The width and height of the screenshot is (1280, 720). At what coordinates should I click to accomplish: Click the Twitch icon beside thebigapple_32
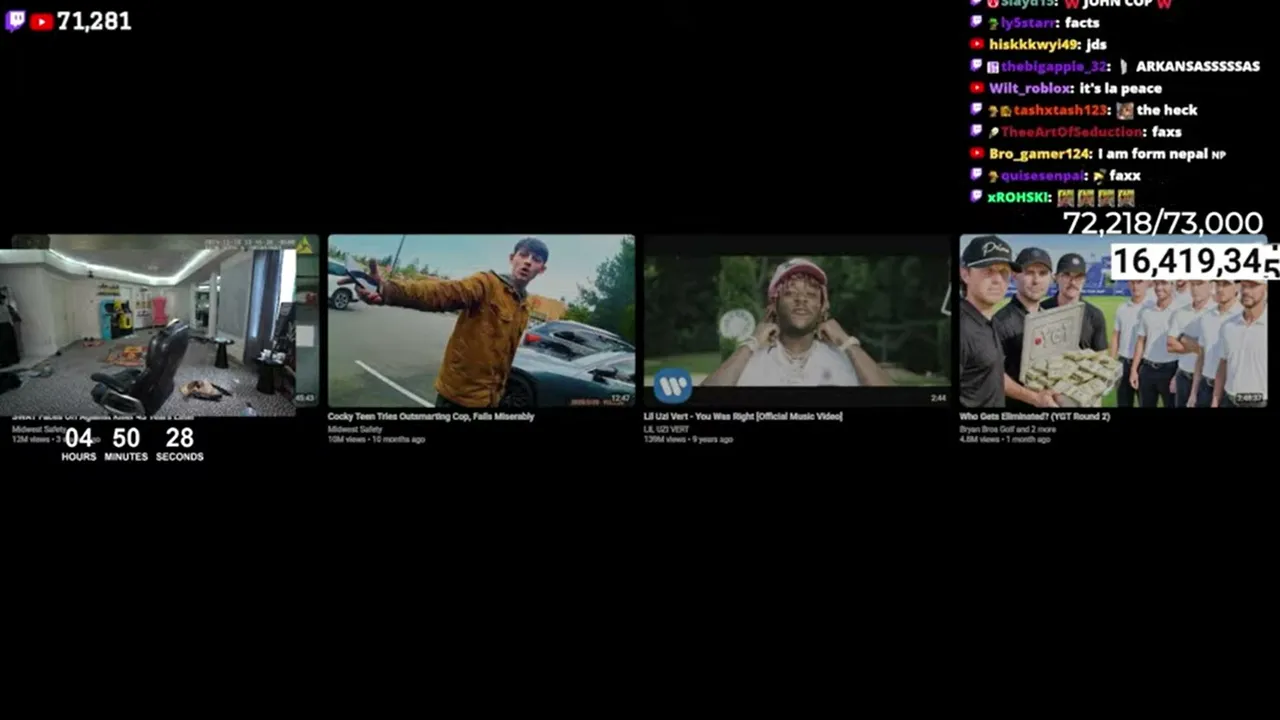pyautogui.click(x=977, y=66)
